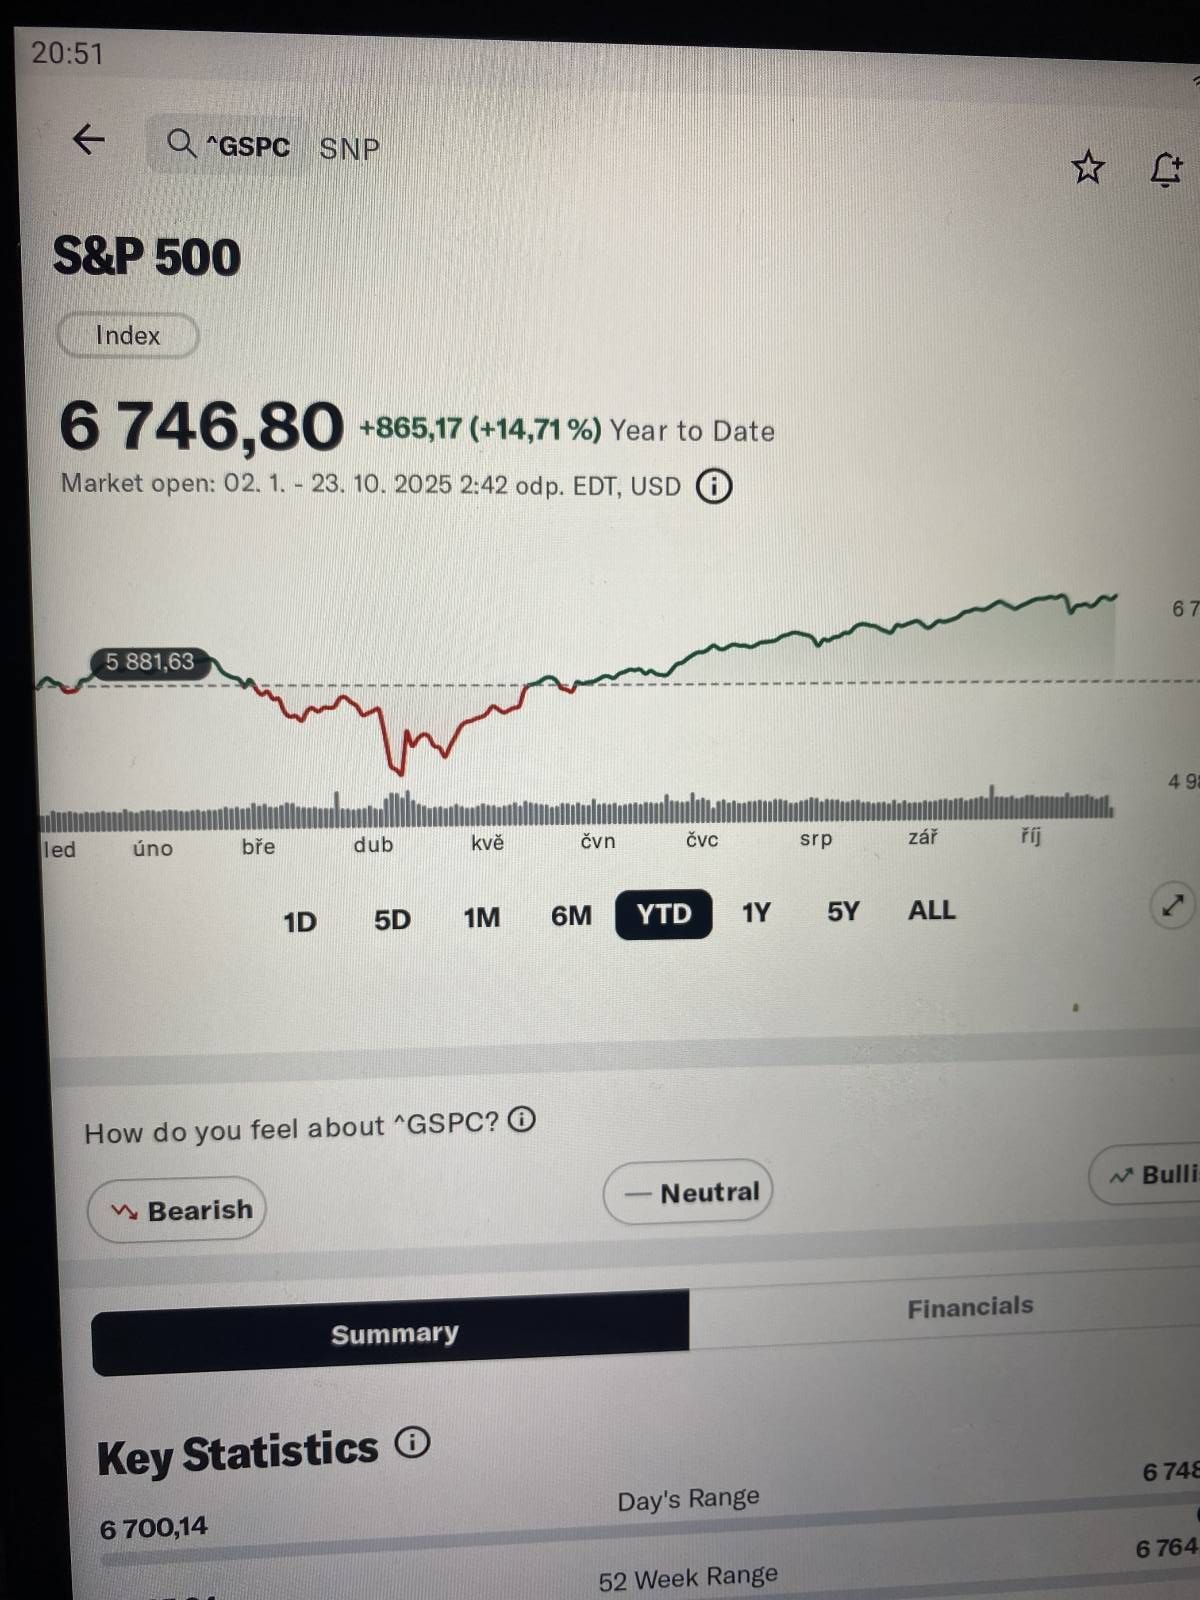Open Key Statistics info icon
Screen dimensions: 1200x1600
412,1442
